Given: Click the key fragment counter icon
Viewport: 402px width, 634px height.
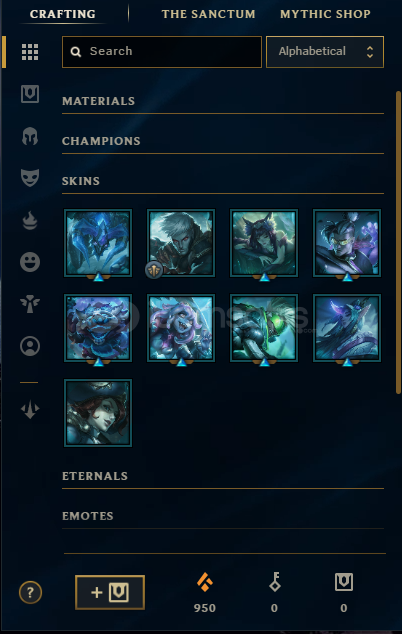Looking at the screenshot, I should [275, 582].
